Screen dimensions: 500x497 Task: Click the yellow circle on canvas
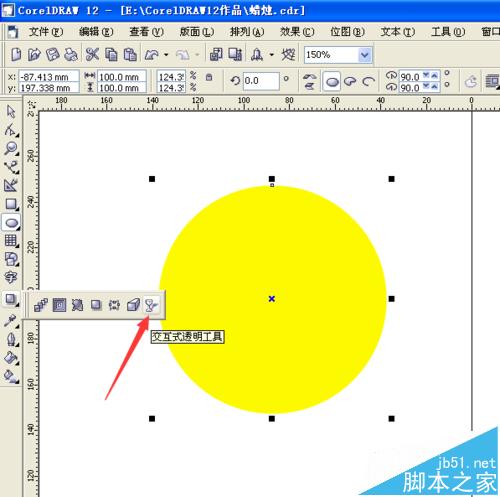click(272, 300)
